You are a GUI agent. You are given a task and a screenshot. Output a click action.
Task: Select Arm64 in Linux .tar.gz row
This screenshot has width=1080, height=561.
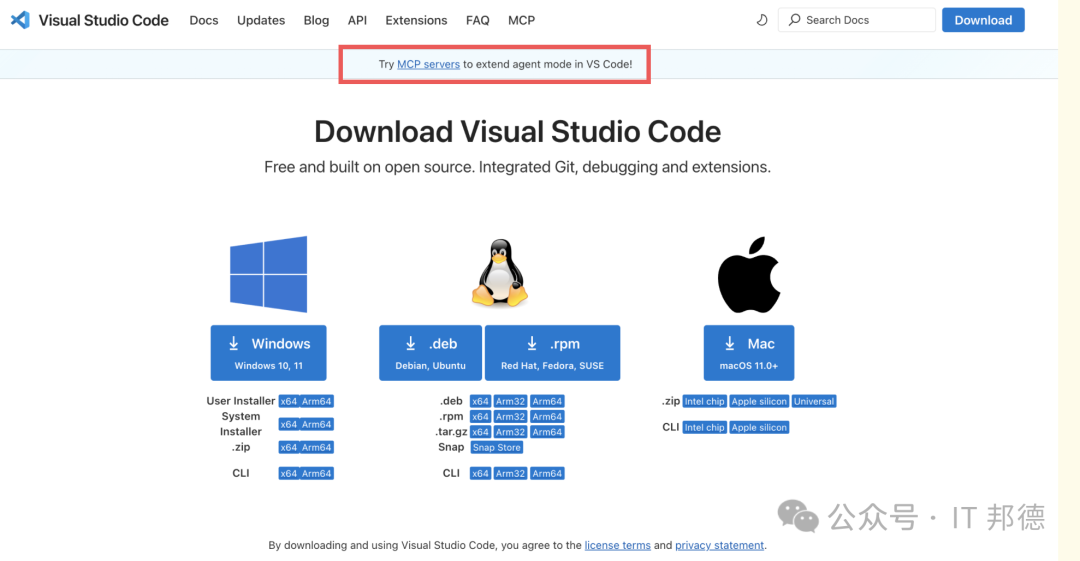pyautogui.click(x=547, y=432)
